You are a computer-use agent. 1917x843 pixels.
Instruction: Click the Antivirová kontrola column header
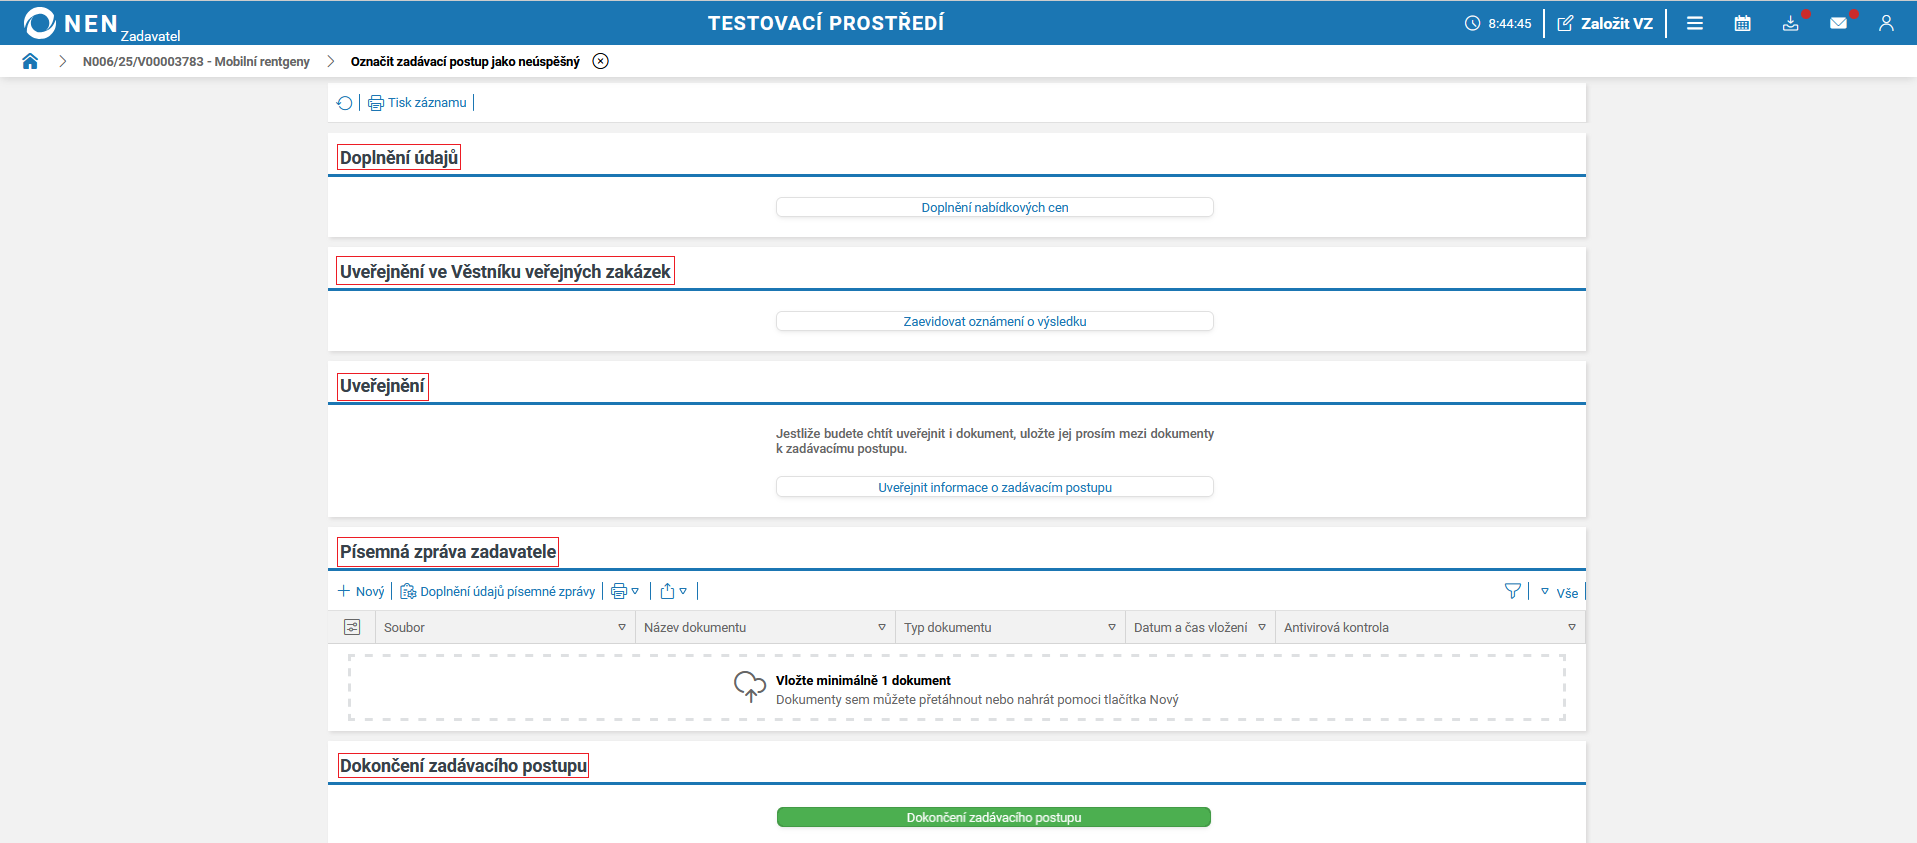point(1430,627)
